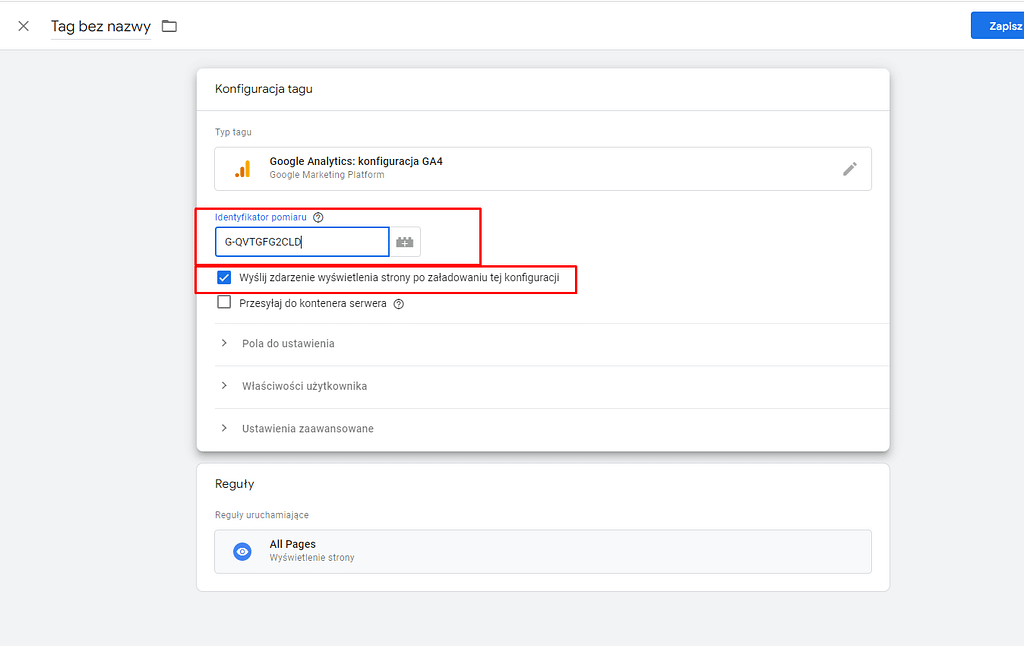Click the Google Analytics logo icon
The width and height of the screenshot is (1024, 646).
pos(242,169)
